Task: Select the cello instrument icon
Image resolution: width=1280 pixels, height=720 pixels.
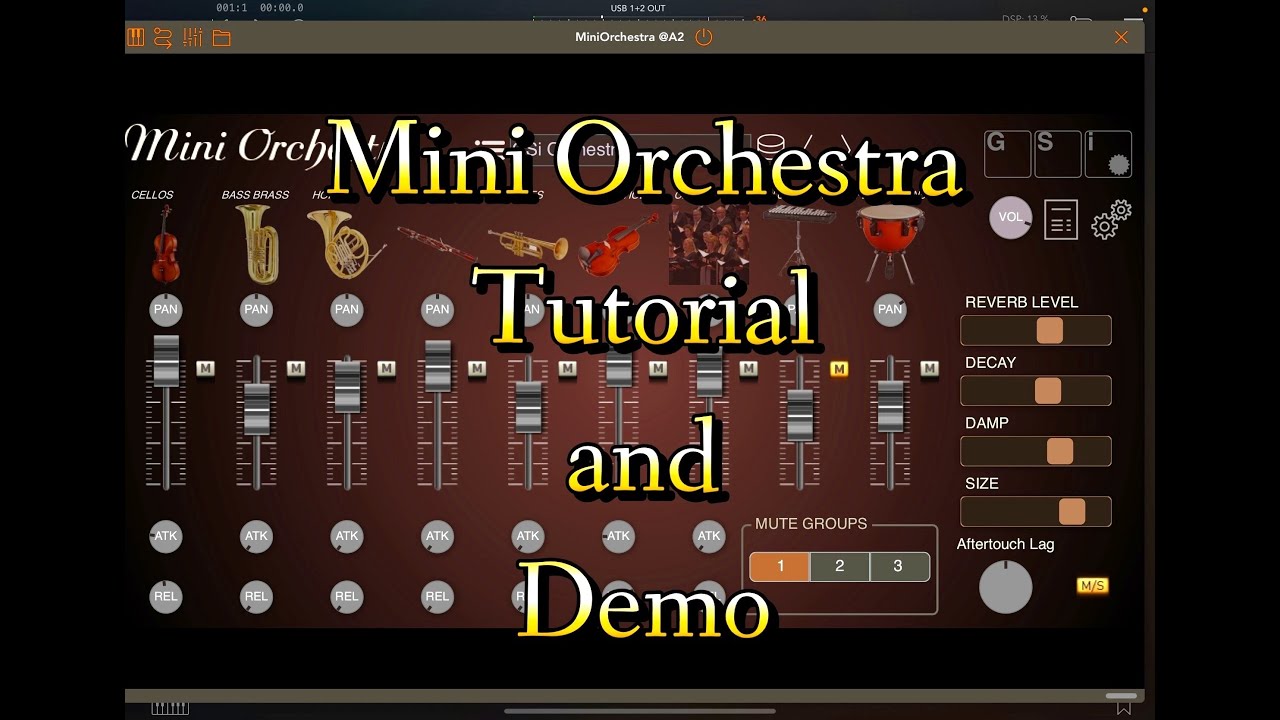Action: [165, 243]
